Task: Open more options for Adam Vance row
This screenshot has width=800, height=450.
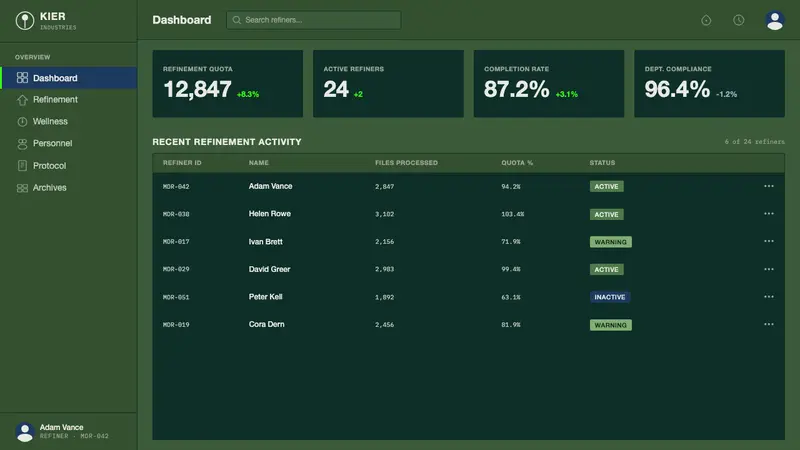Action: tap(769, 186)
